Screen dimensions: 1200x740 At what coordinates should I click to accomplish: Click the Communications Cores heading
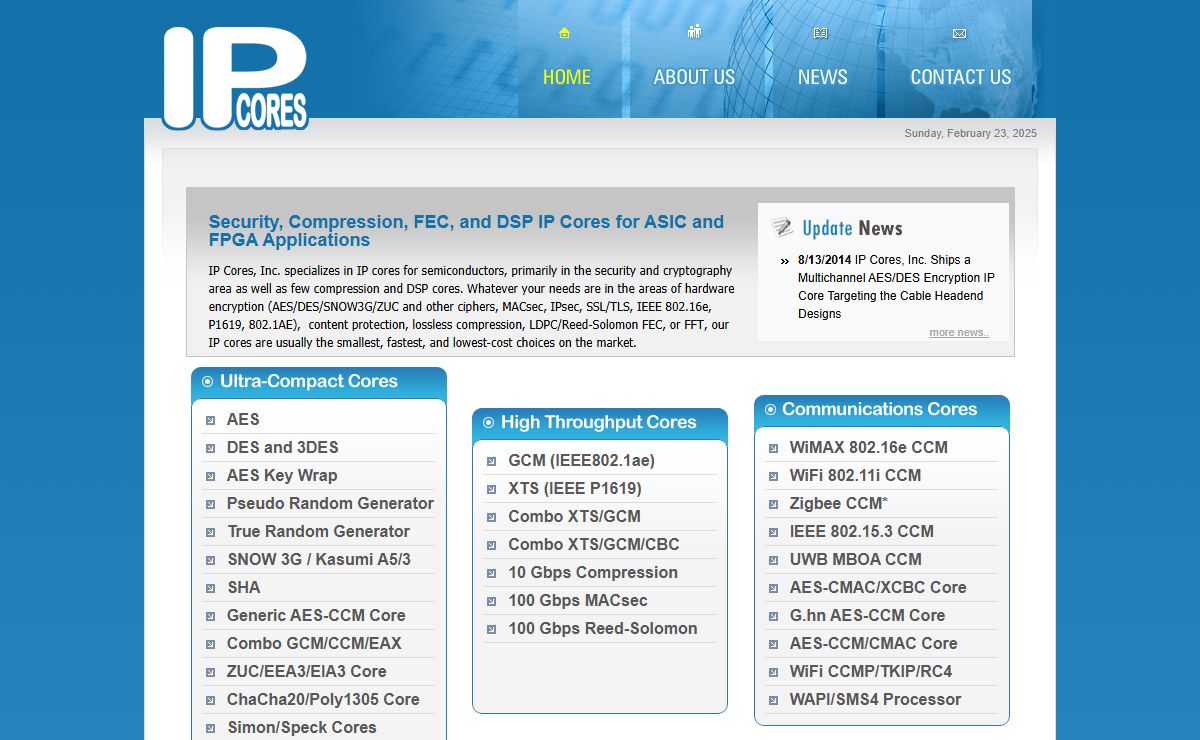click(880, 409)
